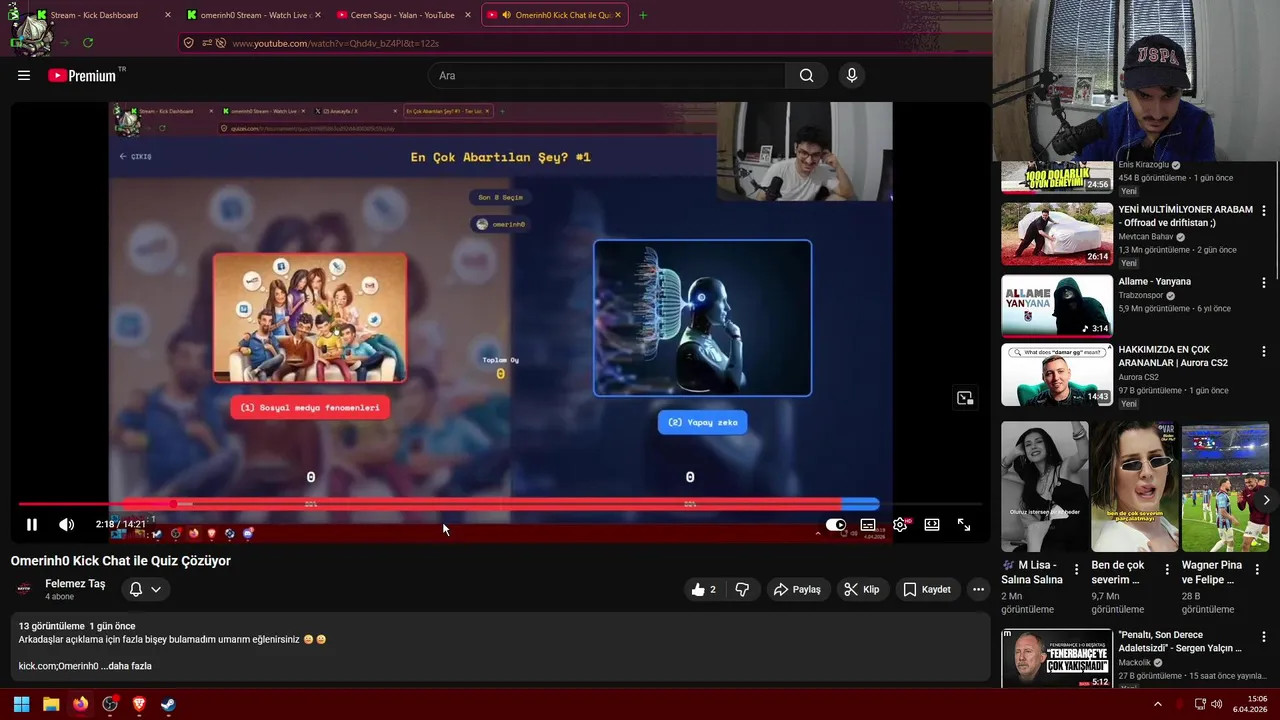Type in the 'Ara' search field

click(607, 76)
